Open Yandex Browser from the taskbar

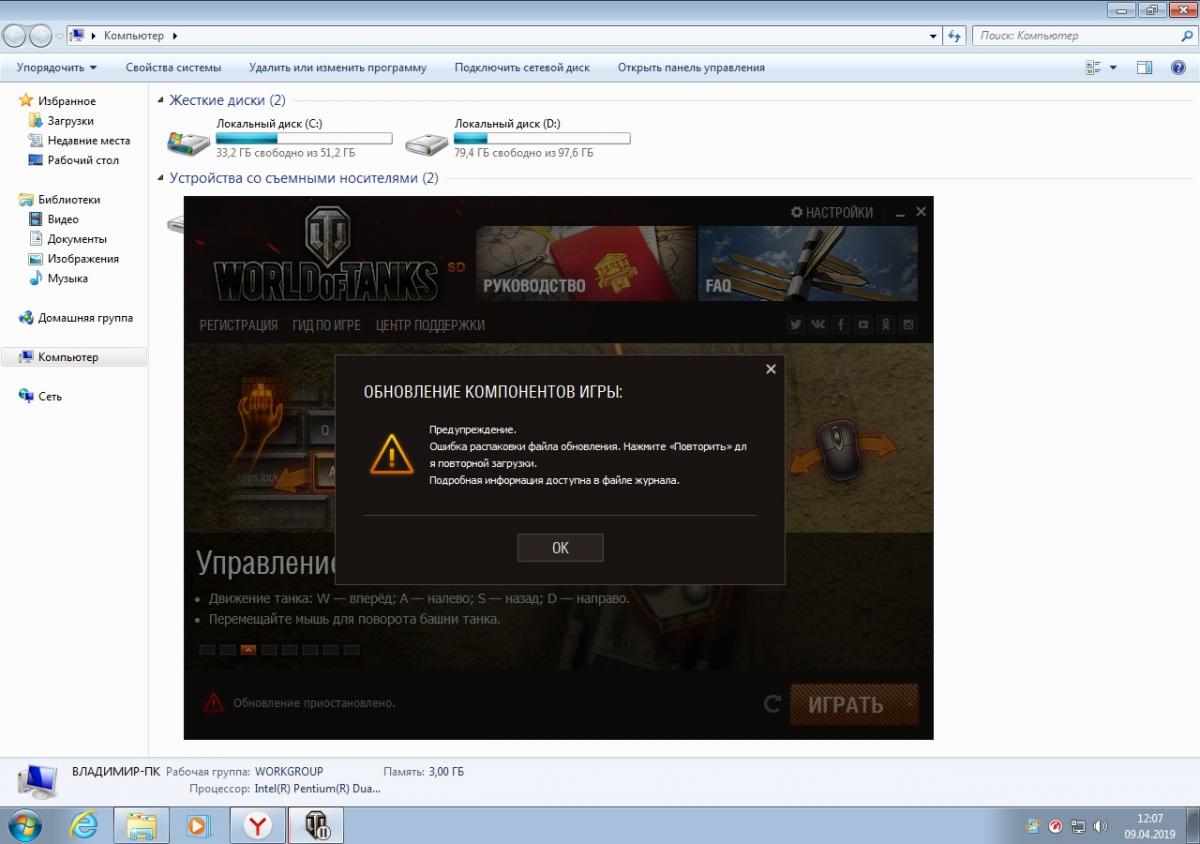[x=258, y=825]
